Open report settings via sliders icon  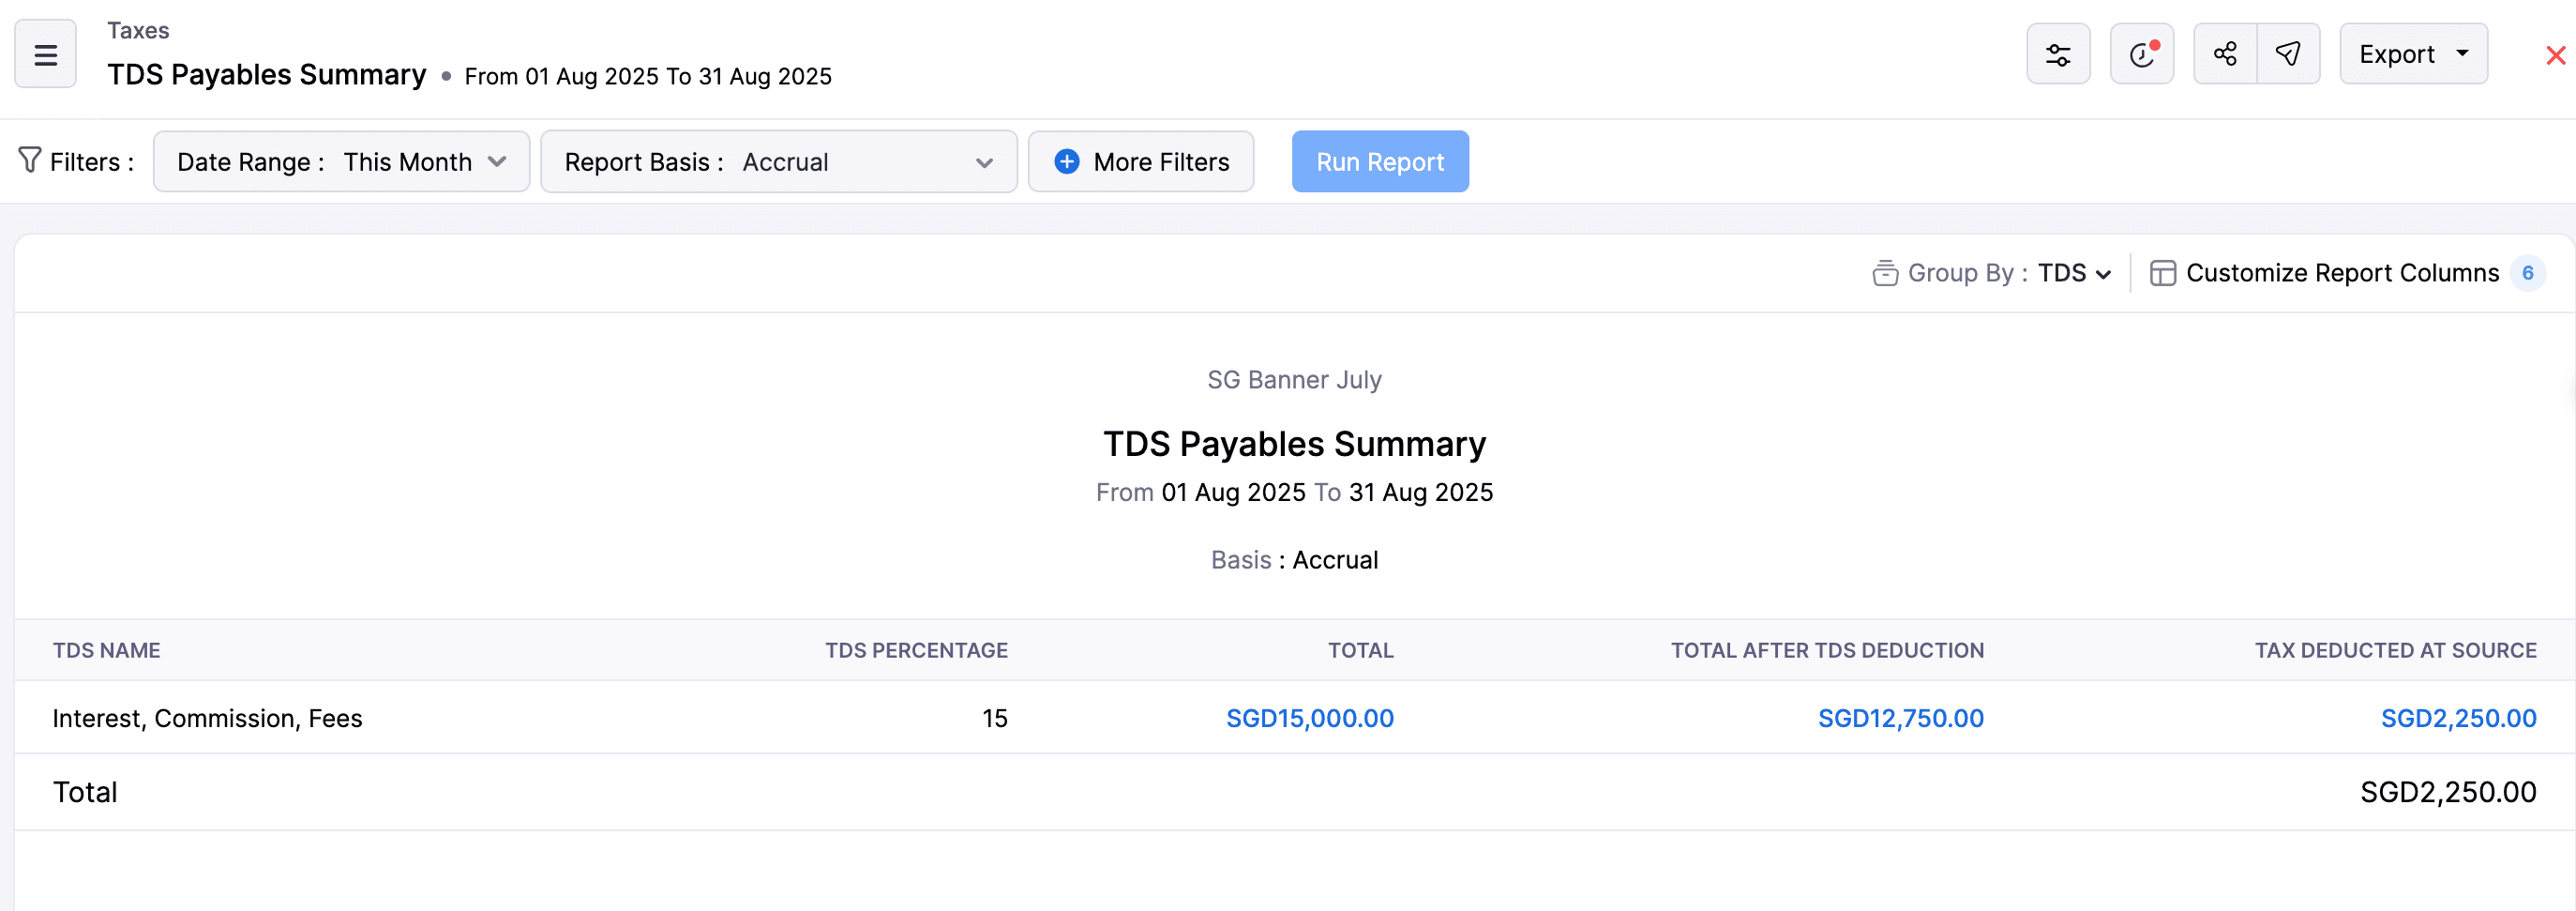[2058, 54]
